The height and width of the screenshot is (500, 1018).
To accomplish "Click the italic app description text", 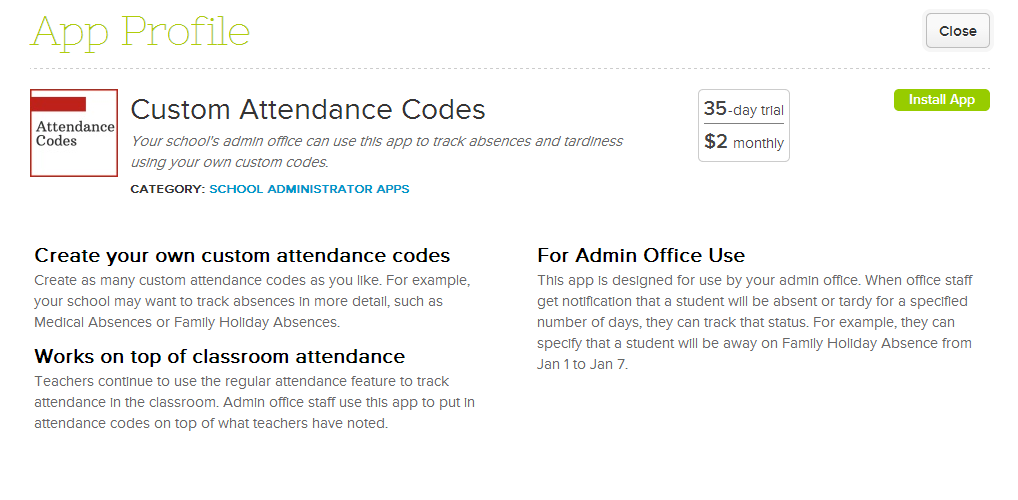I will click(376, 151).
